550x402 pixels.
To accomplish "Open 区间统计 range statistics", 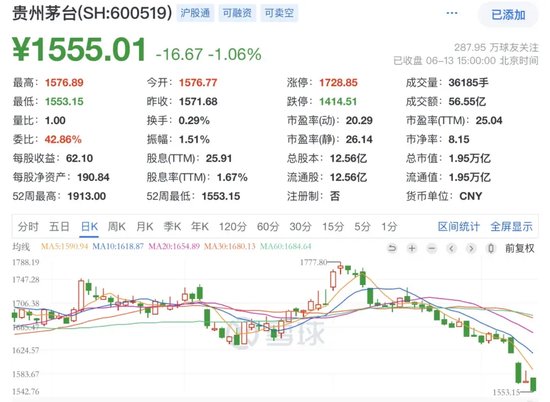I will 458,227.
